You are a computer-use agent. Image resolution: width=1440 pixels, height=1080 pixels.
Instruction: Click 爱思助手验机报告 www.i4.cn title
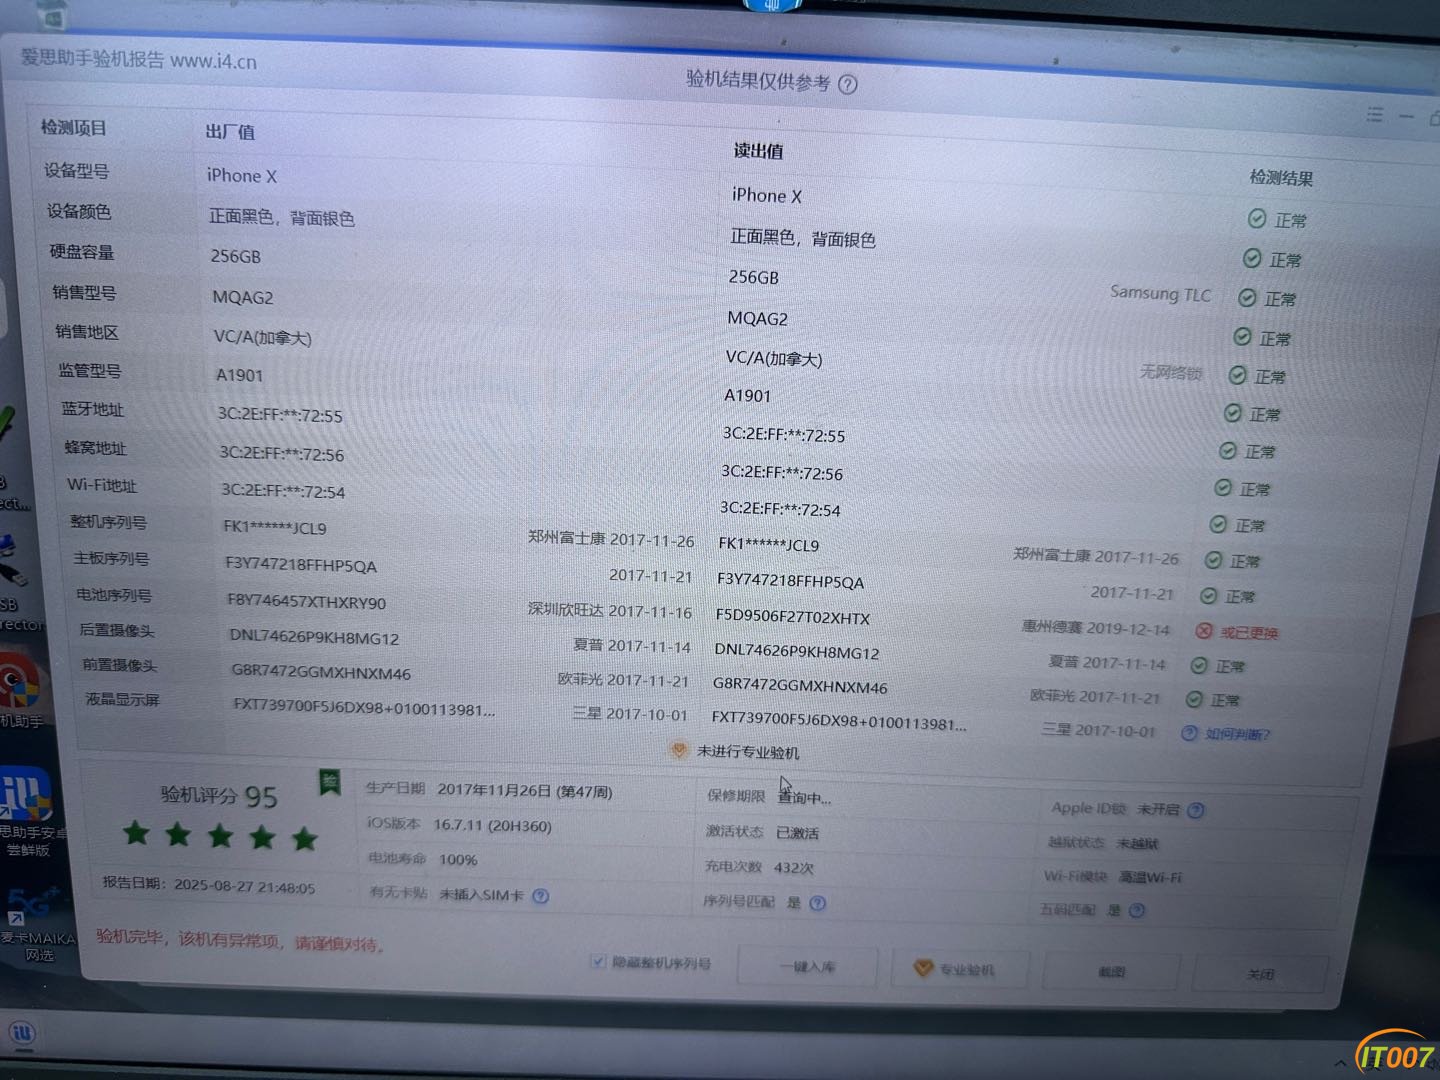[139, 59]
